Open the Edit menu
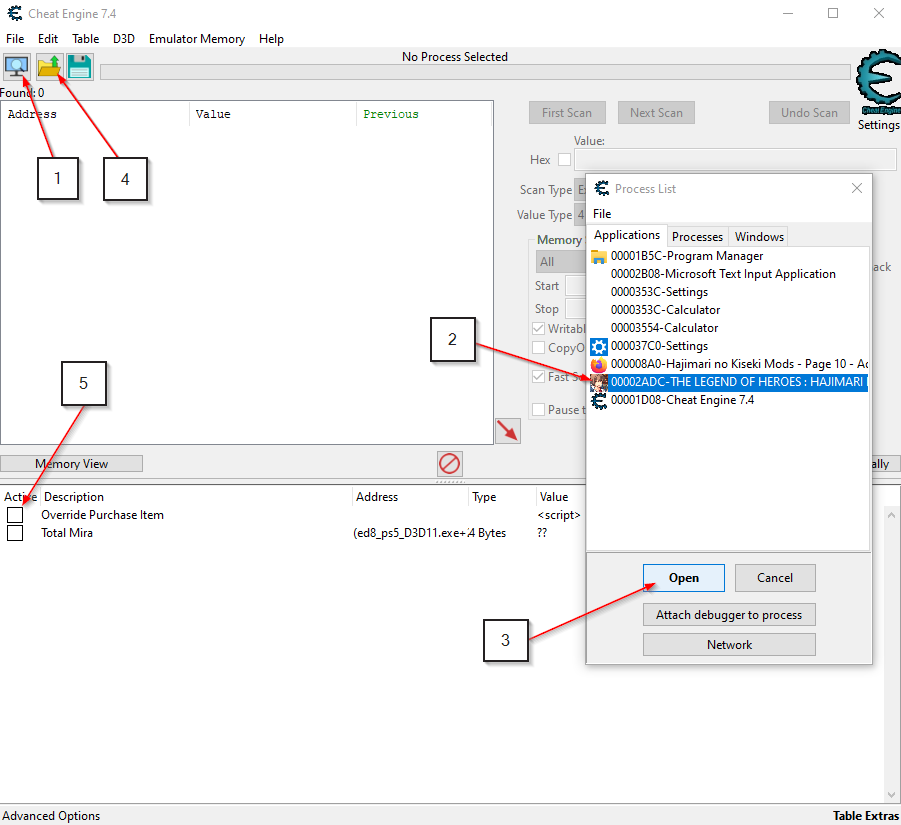Image resolution: width=901 pixels, height=825 pixels. coord(48,38)
